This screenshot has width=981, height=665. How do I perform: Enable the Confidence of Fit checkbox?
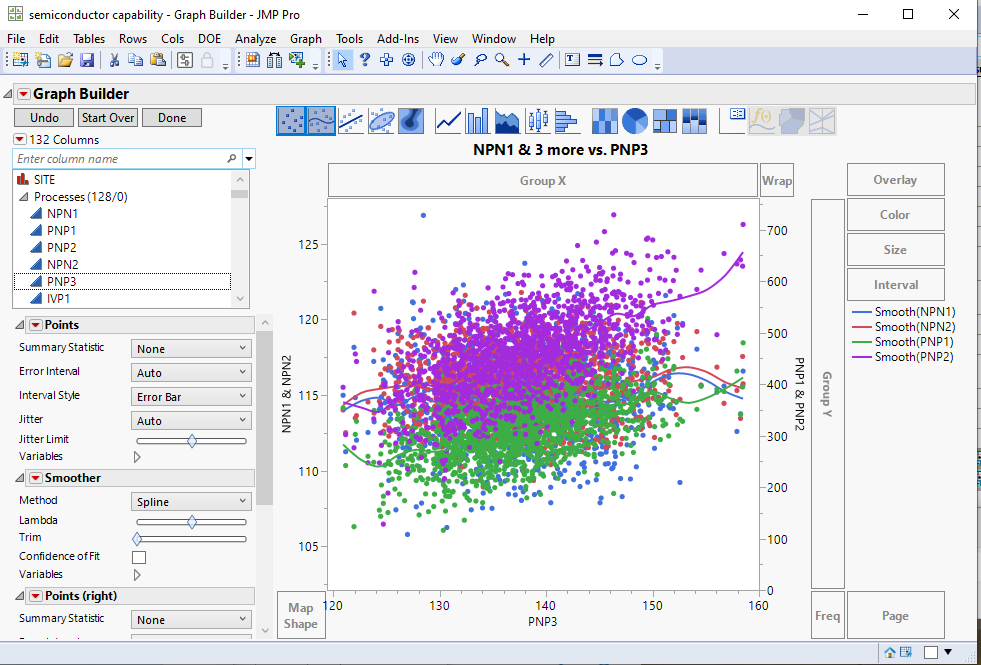click(x=138, y=557)
